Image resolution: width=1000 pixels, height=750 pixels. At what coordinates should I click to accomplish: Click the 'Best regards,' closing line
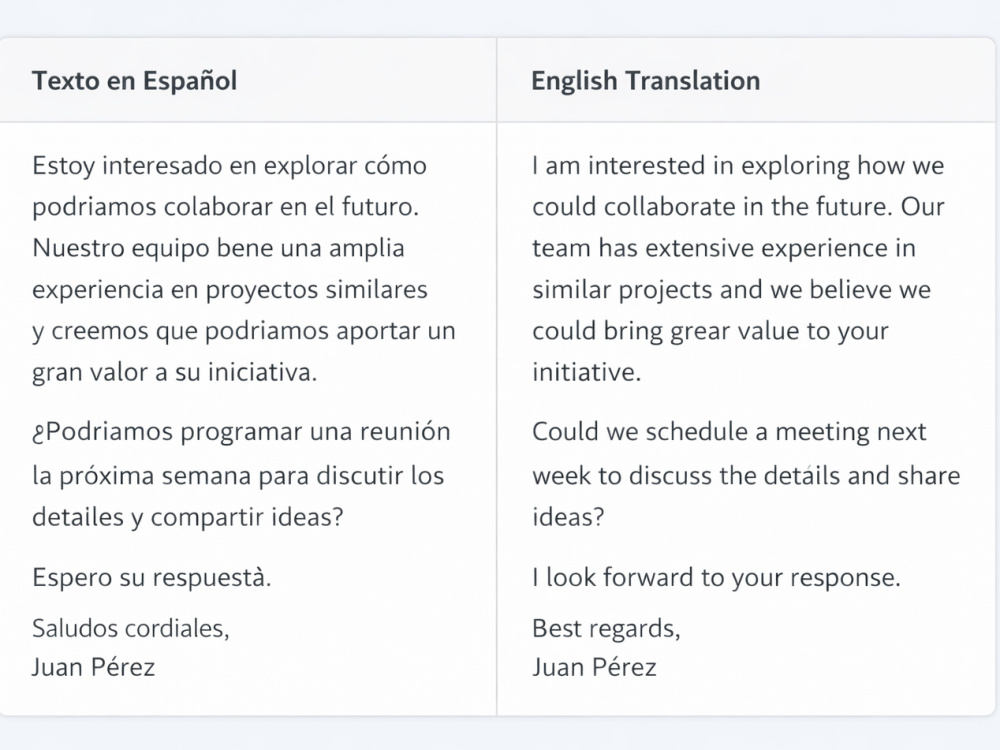coord(607,629)
